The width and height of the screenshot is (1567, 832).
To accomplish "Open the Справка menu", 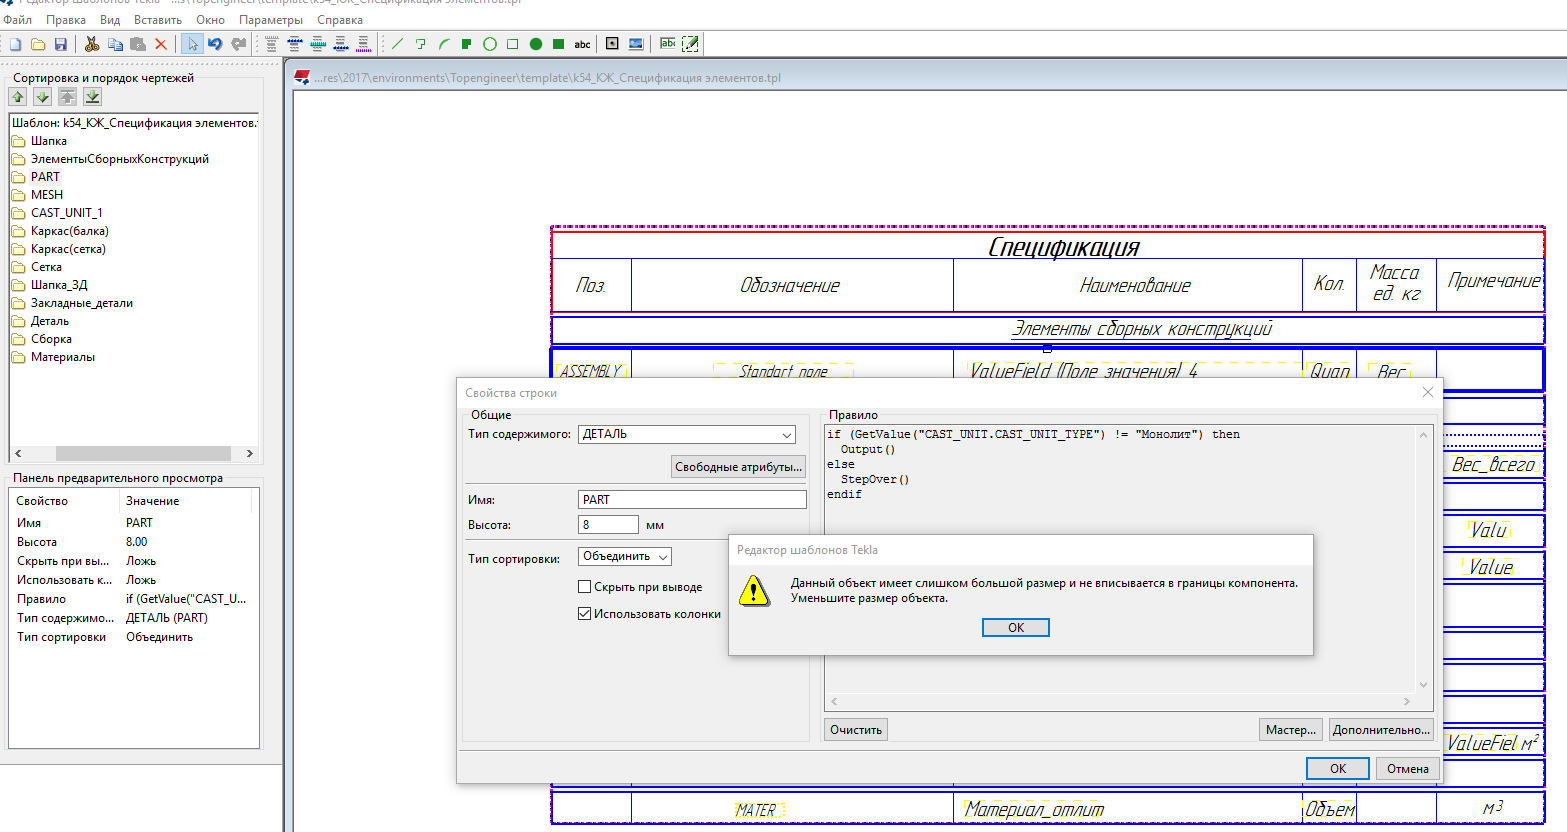I will point(340,20).
